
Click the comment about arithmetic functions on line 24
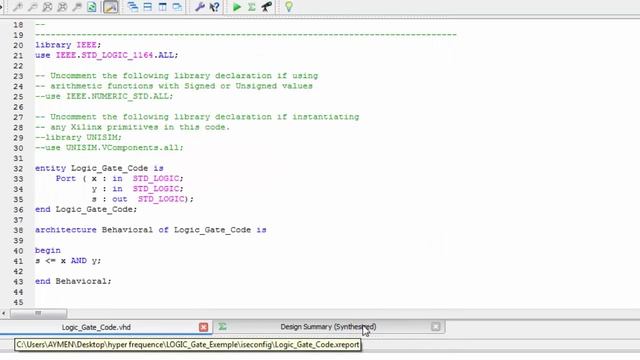174,86
